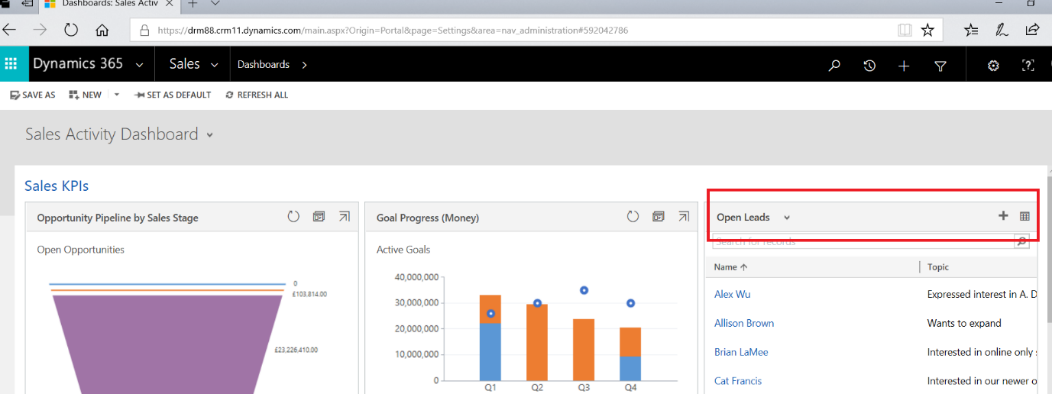The image size is (1052, 394).
Task: Enlarge the Goal Progress (Money) chart
Action: coord(684,217)
